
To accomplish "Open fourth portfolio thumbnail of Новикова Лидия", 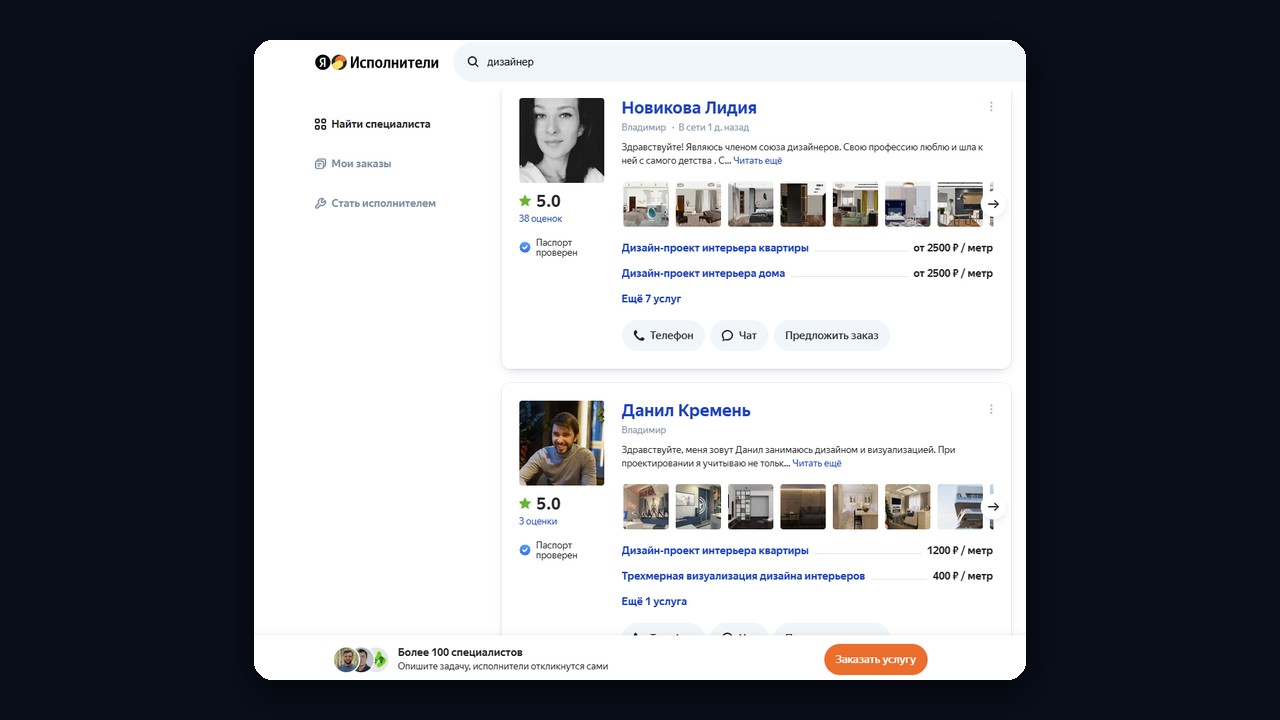I will (x=803, y=204).
